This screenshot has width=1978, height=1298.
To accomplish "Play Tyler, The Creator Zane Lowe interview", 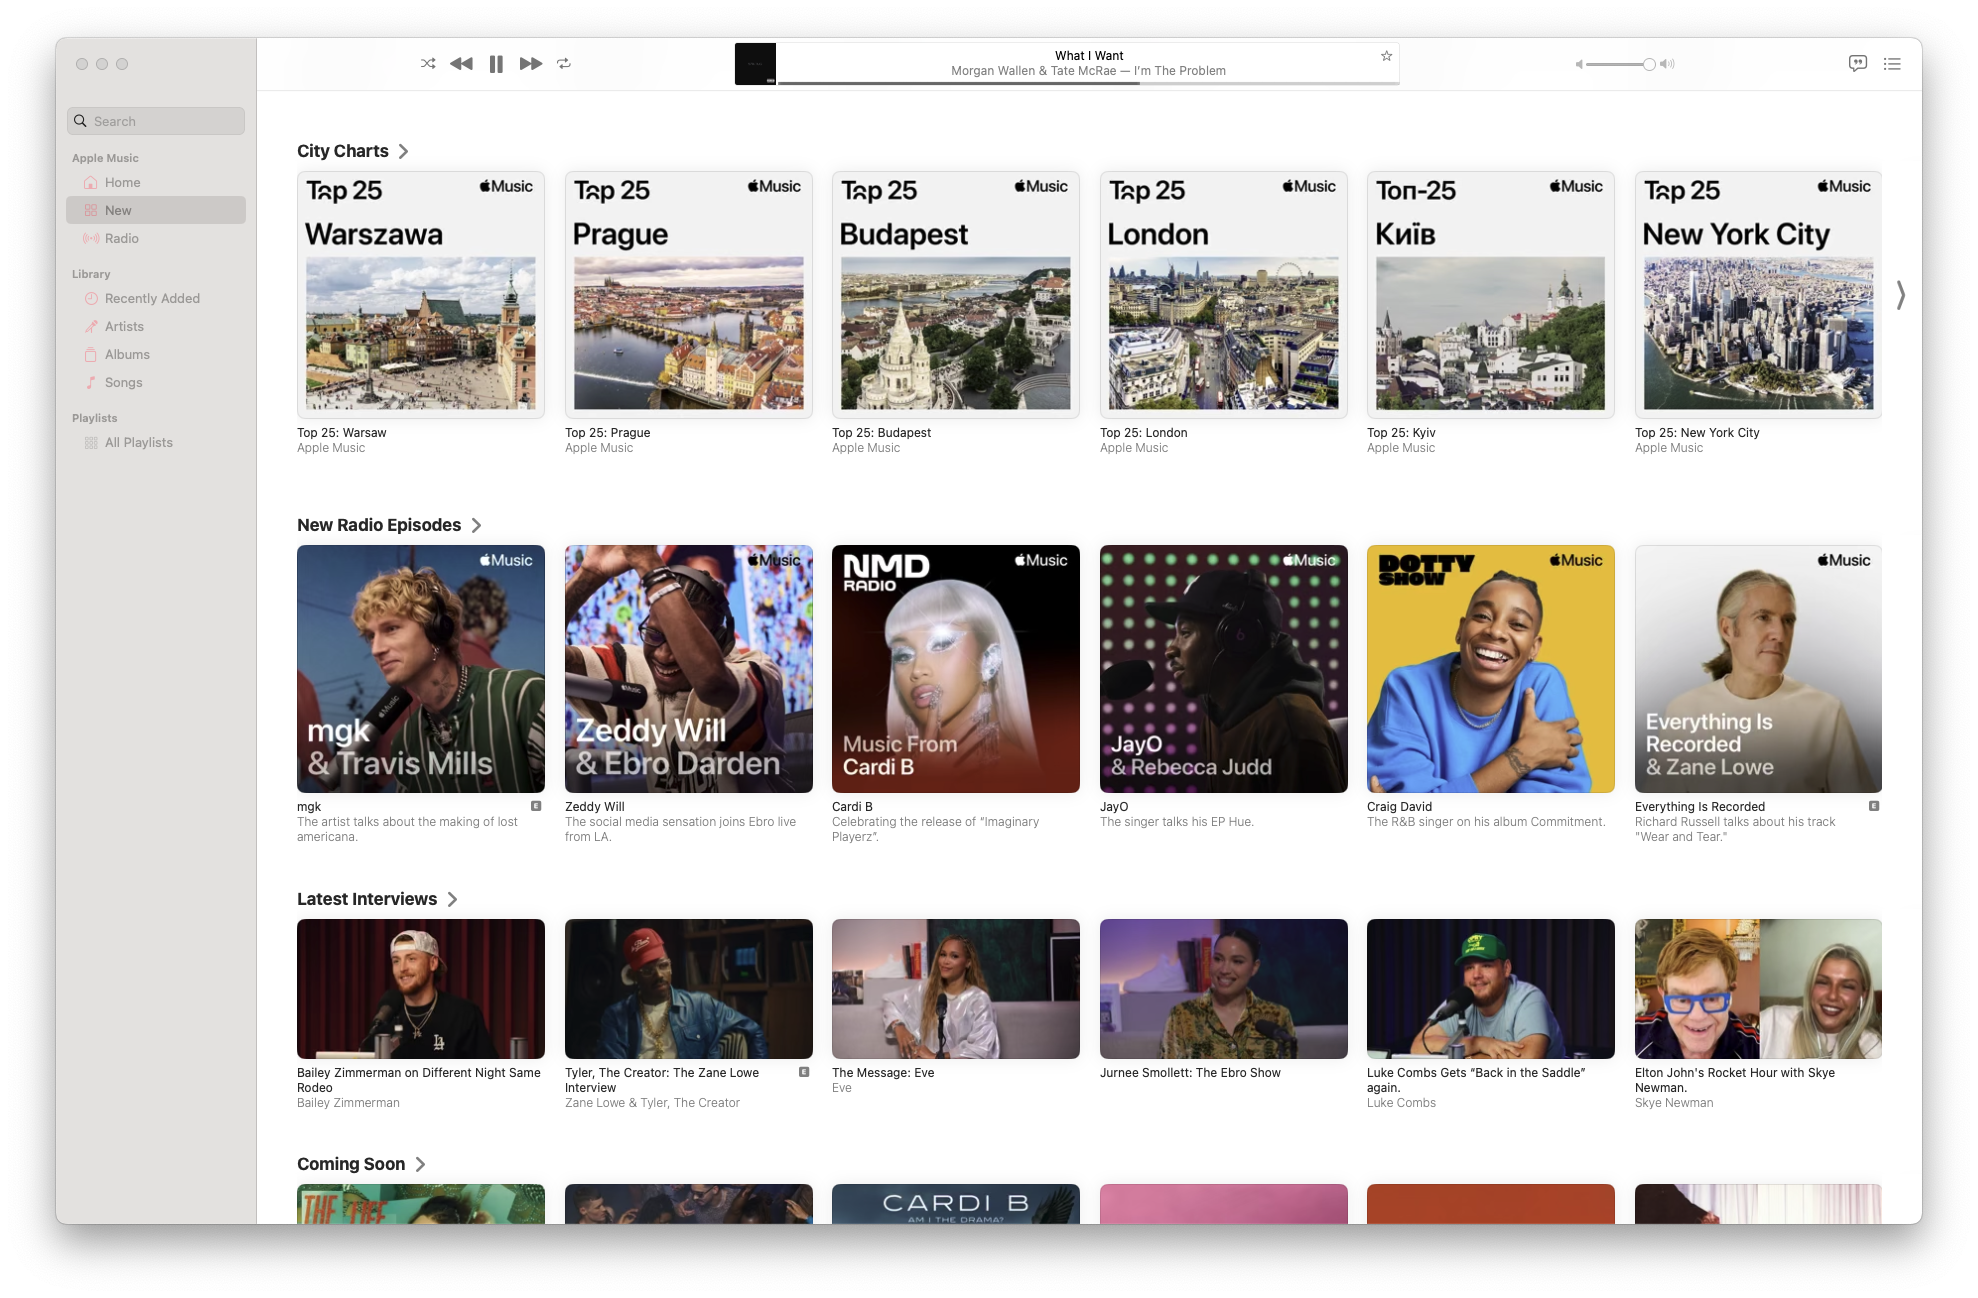I will click(689, 989).
